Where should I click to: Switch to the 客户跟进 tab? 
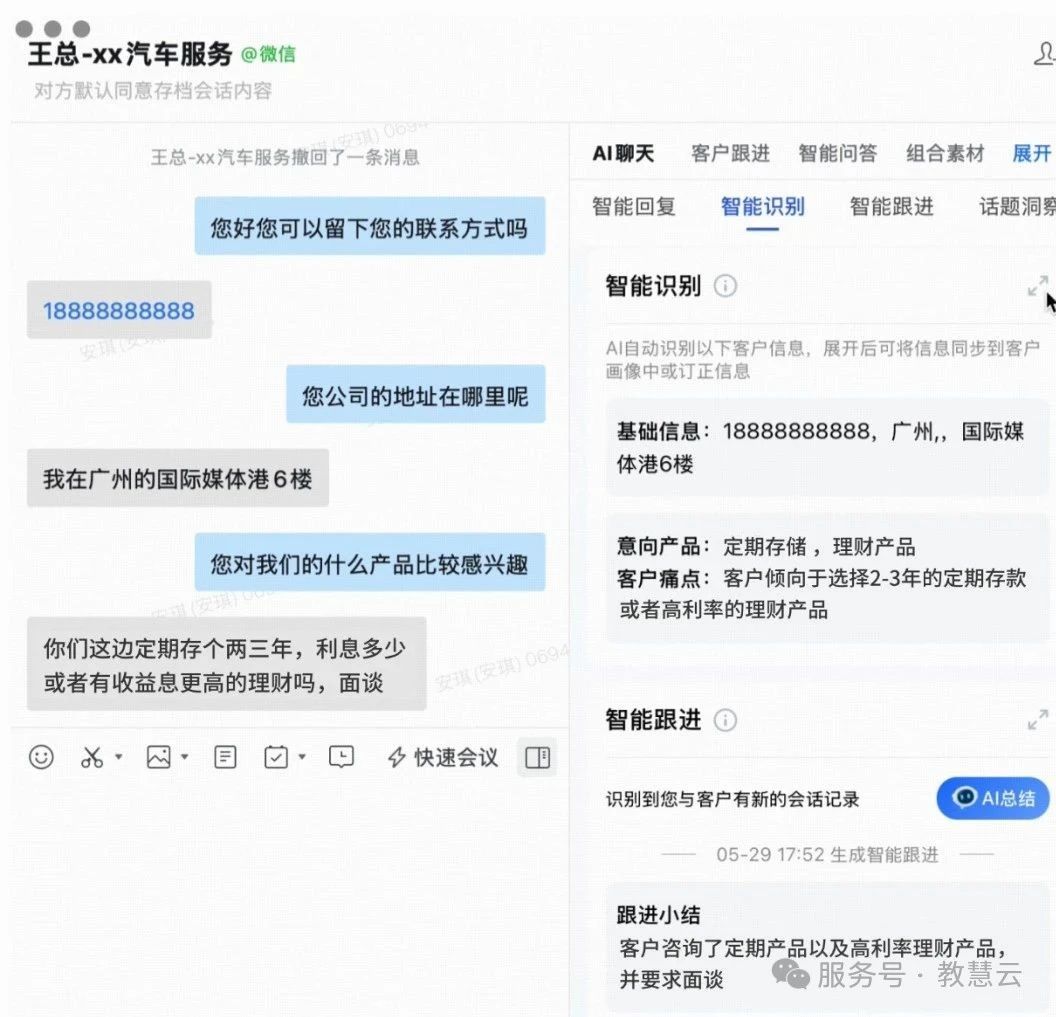(730, 153)
